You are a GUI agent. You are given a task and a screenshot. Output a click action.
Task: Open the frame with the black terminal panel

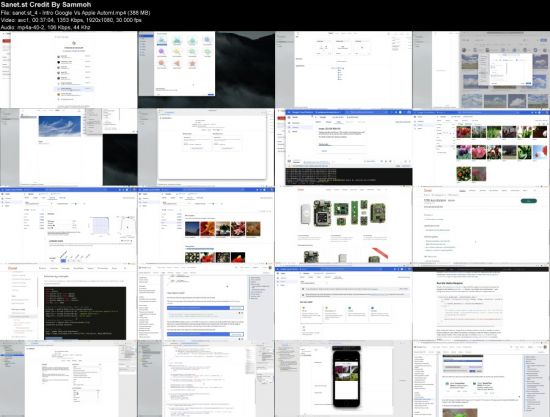click(343, 147)
